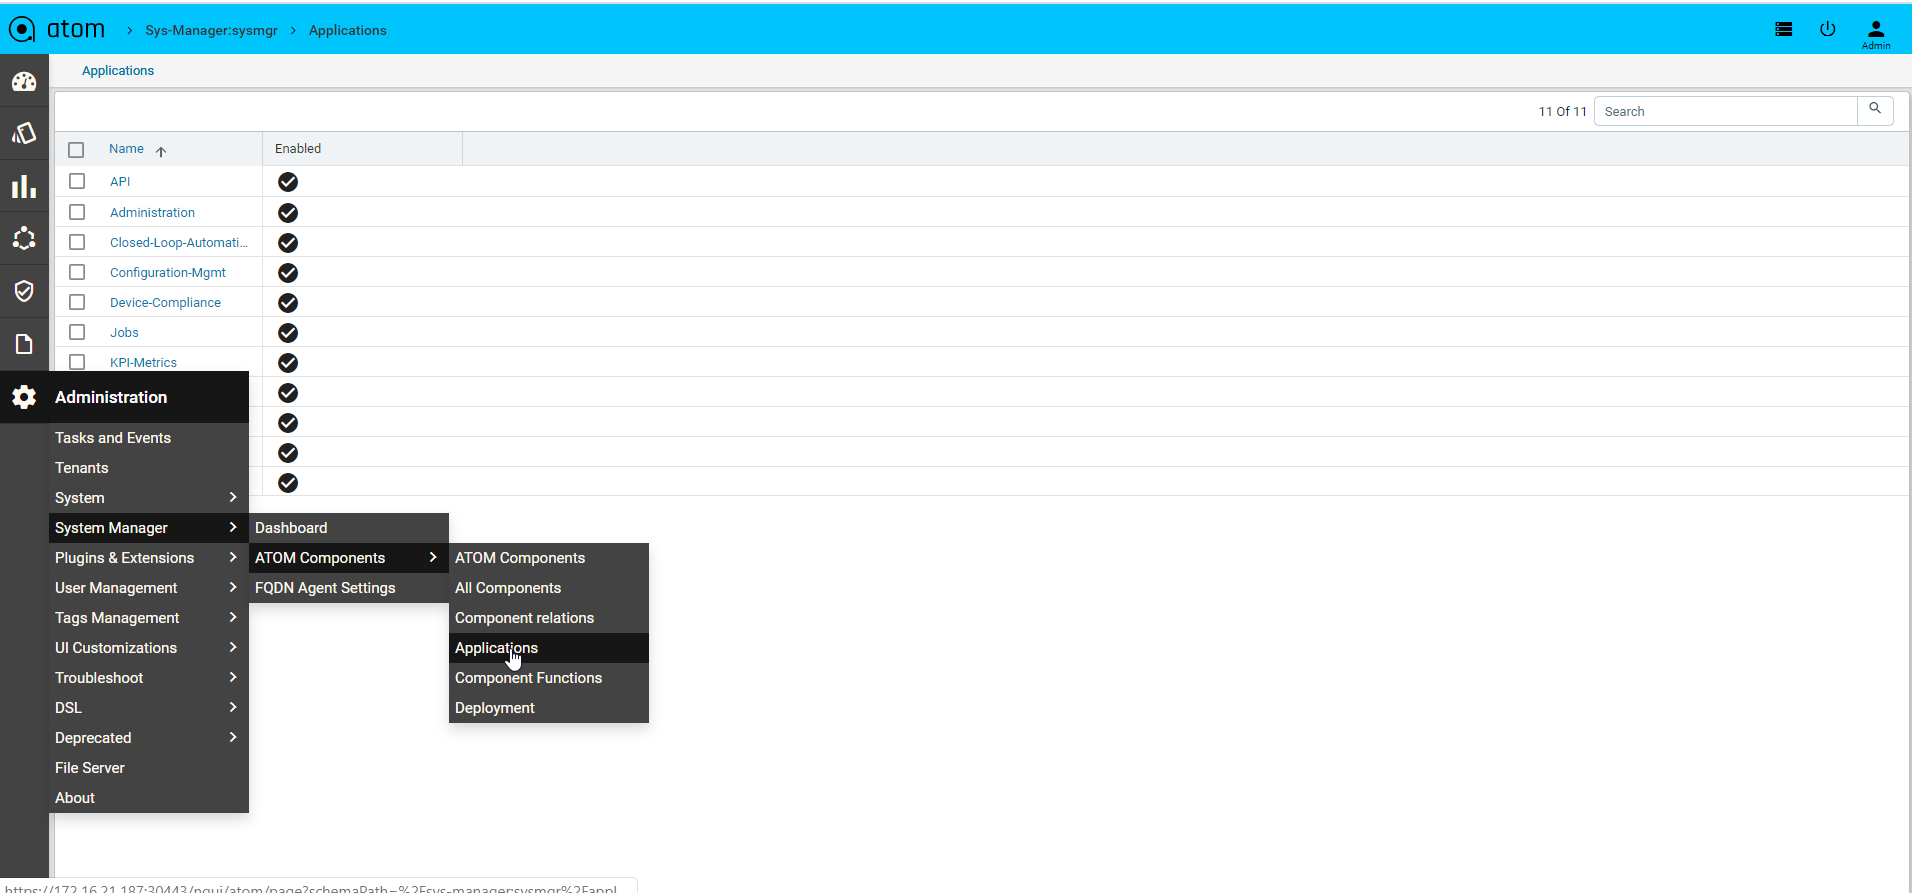1912x893 pixels.
Task: Click Sys-Manager:sysmgr breadcrumb
Action: 211,30
